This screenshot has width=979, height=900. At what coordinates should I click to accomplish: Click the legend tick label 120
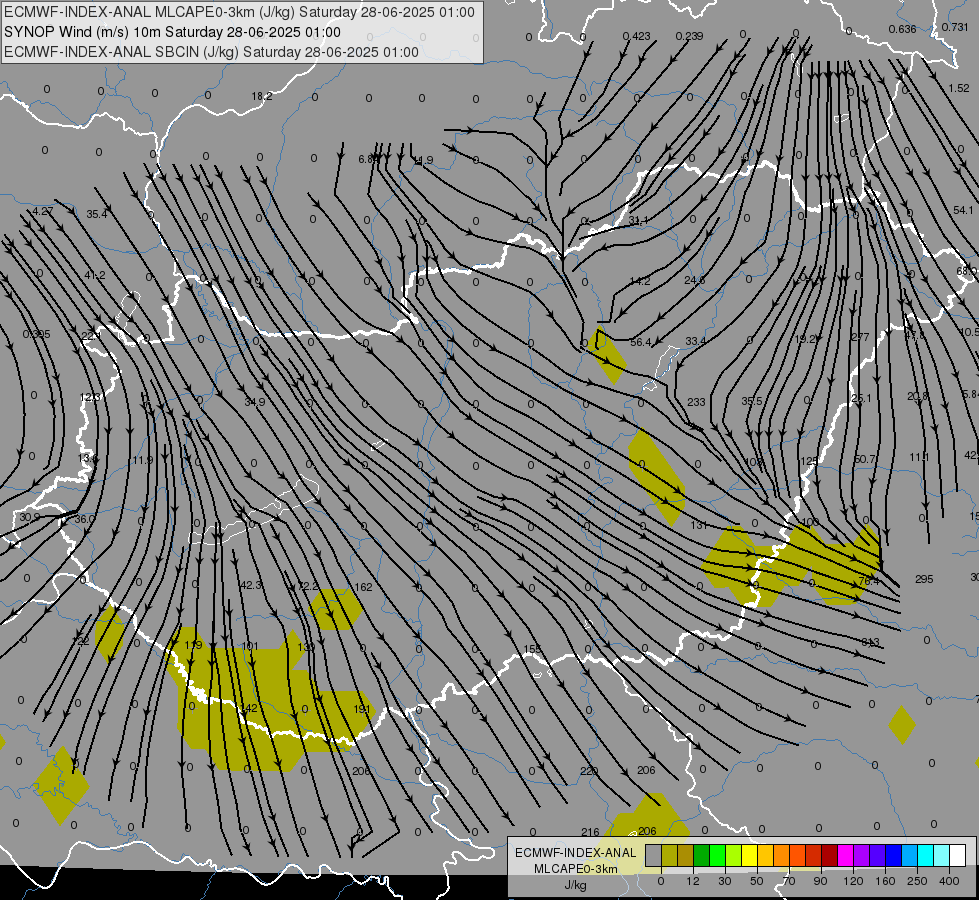[854, 881]
